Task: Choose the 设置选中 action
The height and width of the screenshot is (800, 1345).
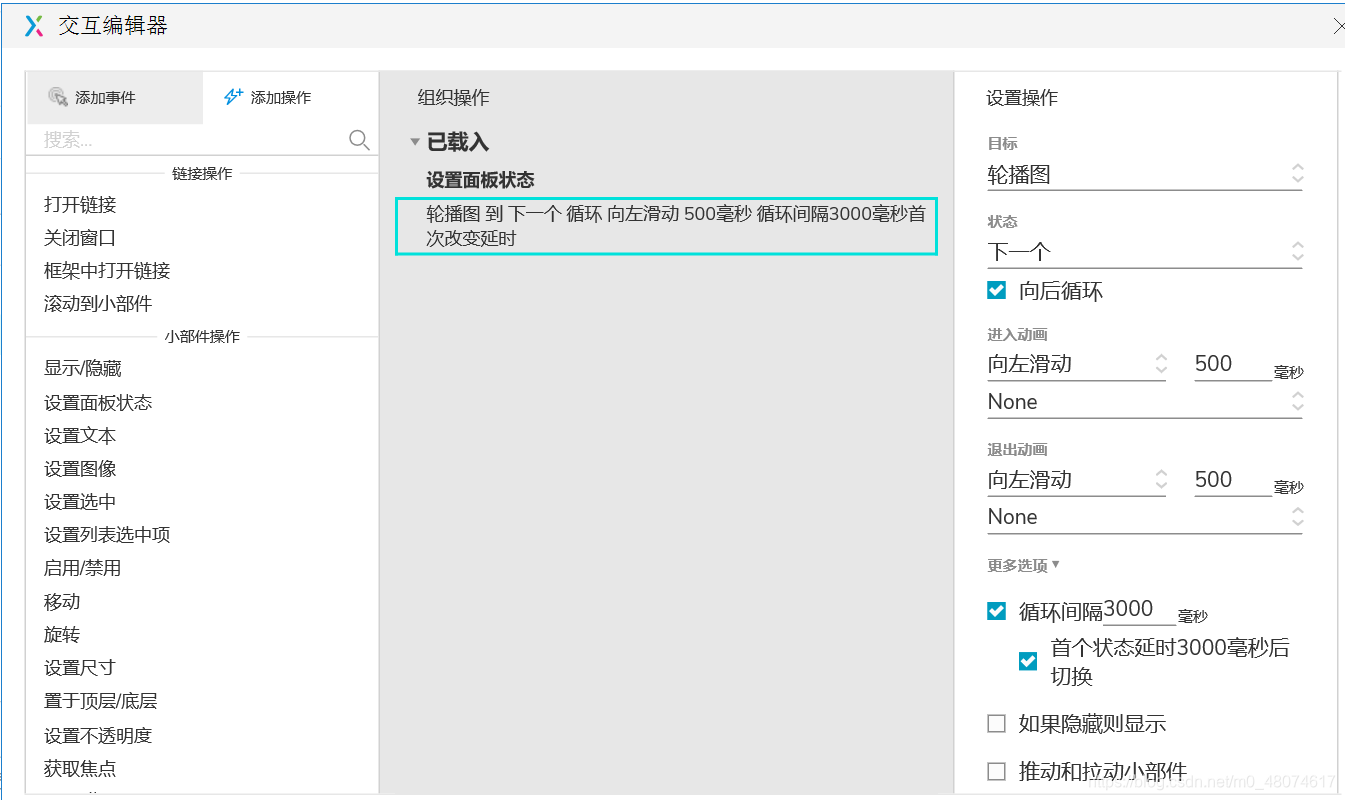Action: click(x=80, y=502)
